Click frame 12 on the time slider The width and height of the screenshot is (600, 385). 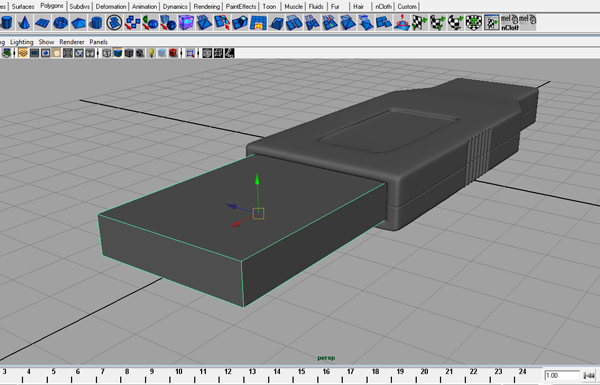pyautogui.click(x=228, y=371)
